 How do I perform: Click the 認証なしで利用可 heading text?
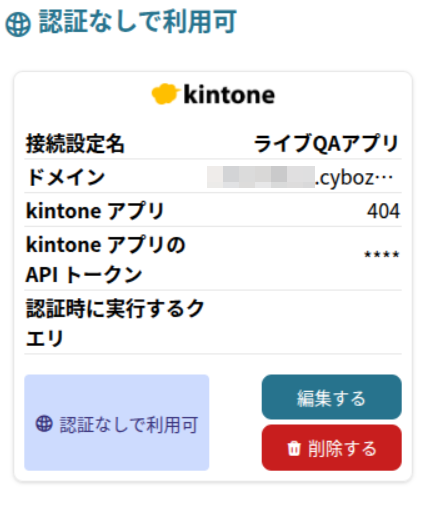[x=137, y=22]
